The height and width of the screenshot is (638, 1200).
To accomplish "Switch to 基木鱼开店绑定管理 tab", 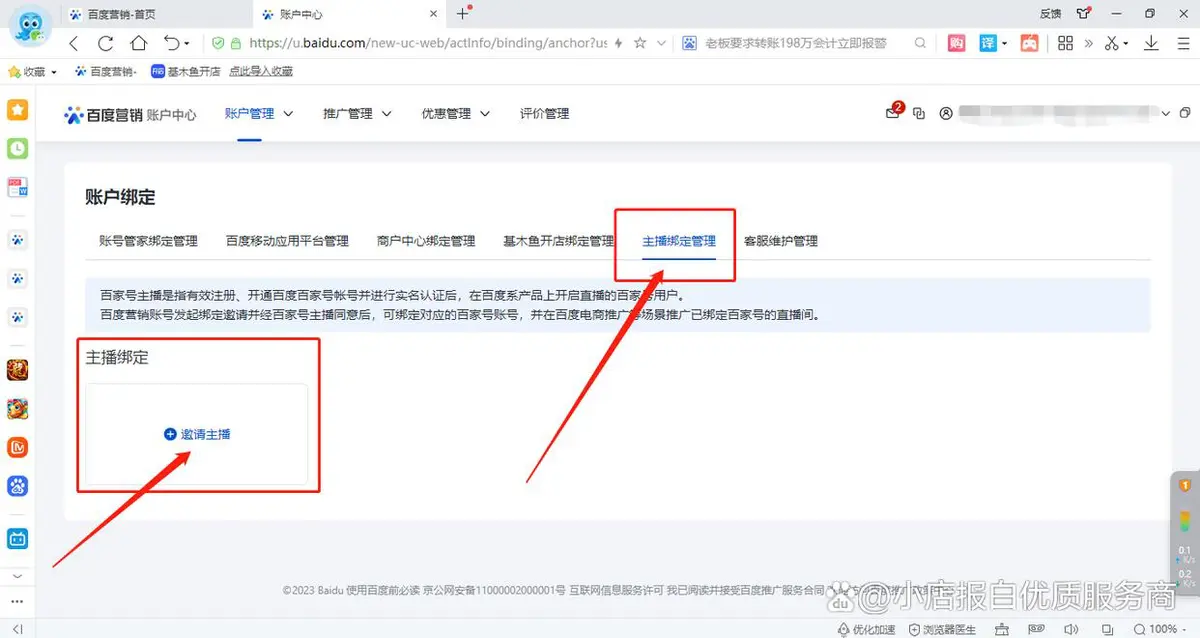I will 558,241.
